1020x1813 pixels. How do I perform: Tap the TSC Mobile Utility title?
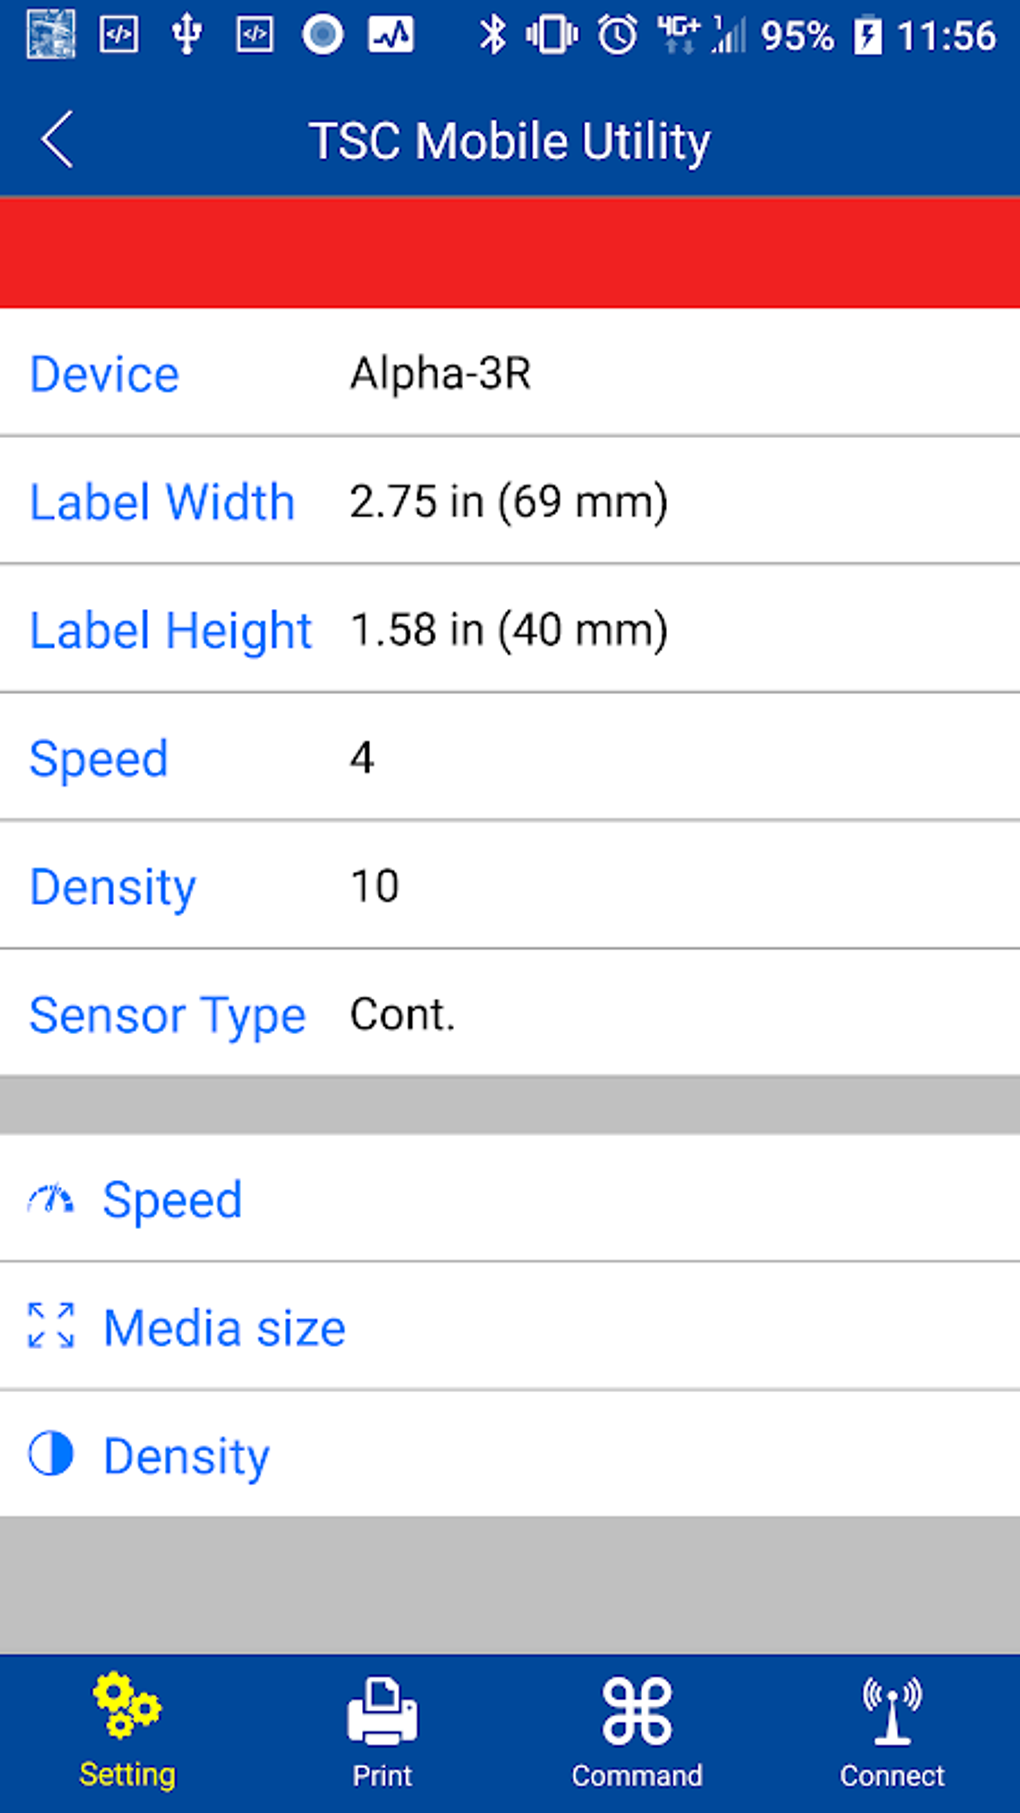pos(510,141)
